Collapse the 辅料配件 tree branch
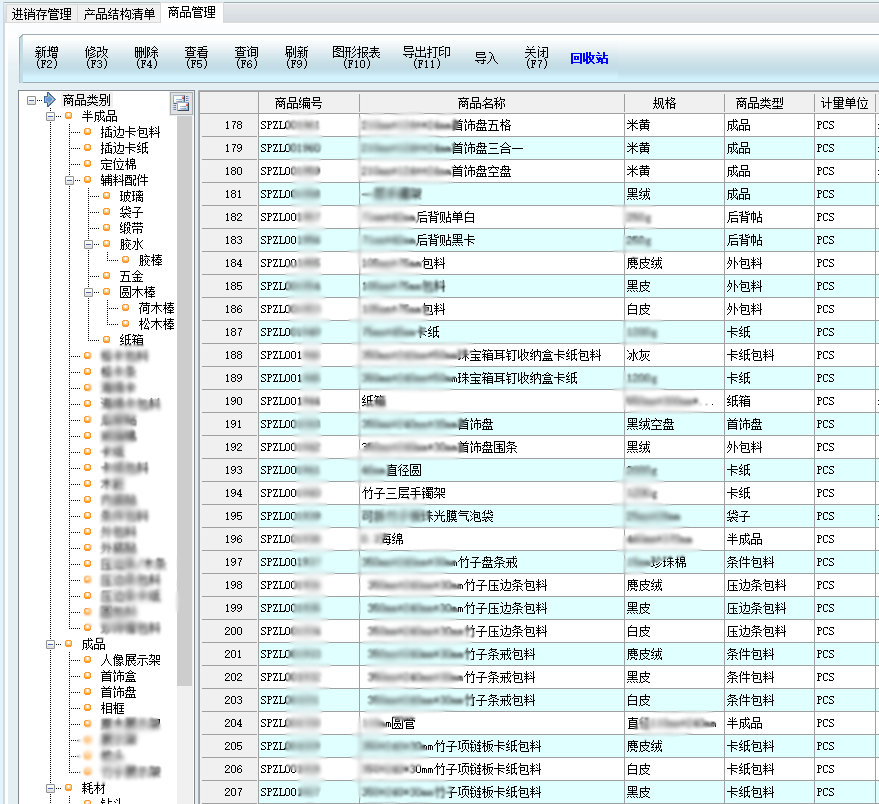 (x=70, y=180)
